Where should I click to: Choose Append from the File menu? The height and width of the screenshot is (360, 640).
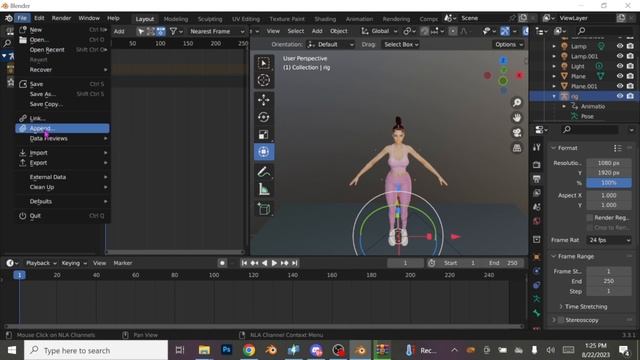click(x=62, y=129)
